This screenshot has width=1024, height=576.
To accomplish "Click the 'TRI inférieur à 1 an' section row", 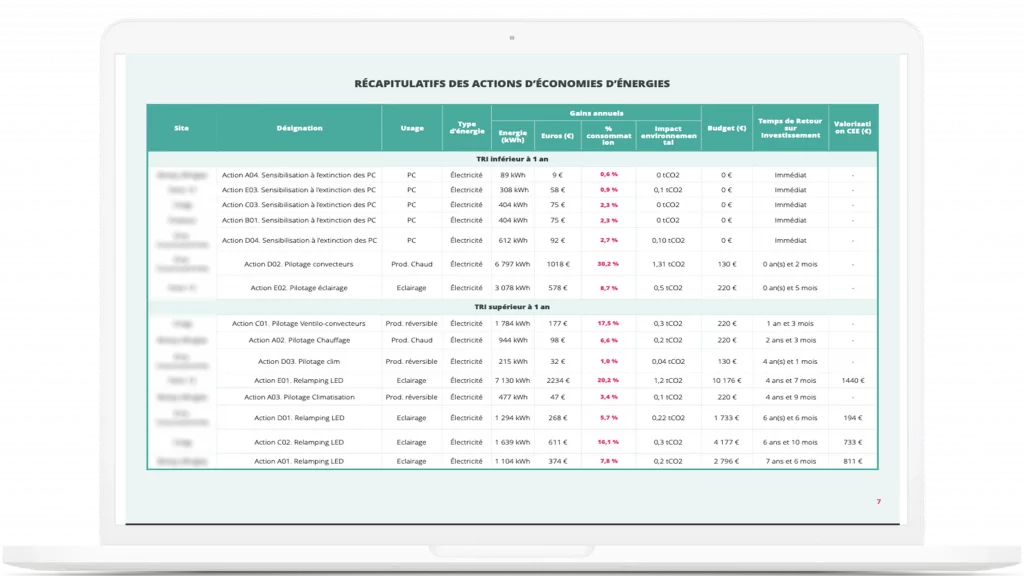I will pyautogui.click(x=512, y=158).
